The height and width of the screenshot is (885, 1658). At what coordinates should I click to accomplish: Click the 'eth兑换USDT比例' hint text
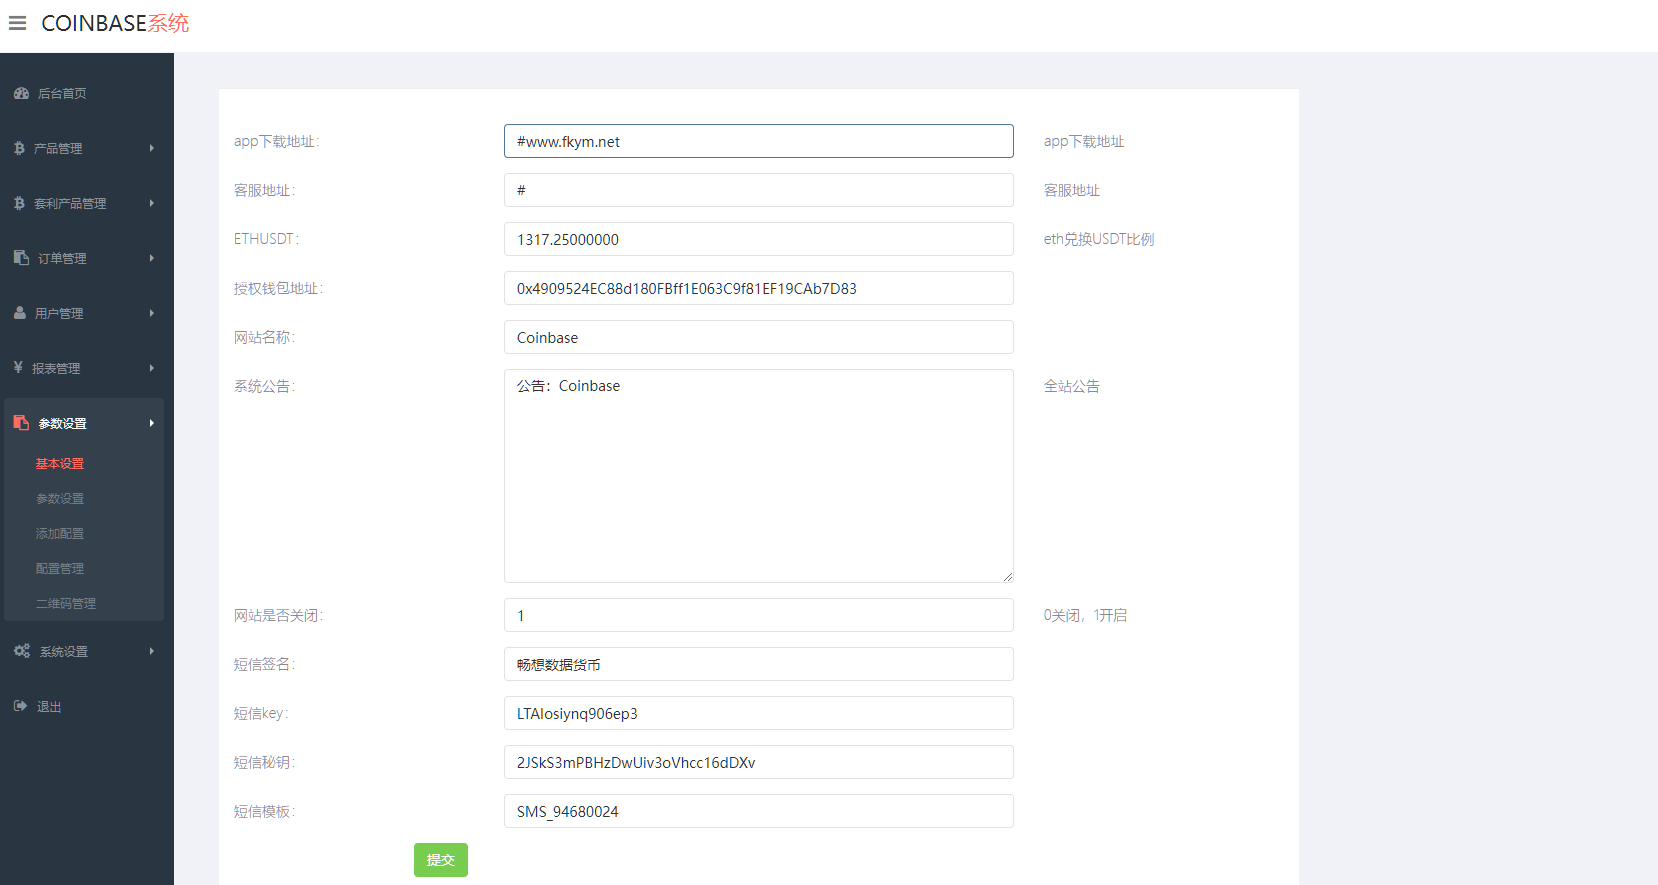tap(1099, 239)
